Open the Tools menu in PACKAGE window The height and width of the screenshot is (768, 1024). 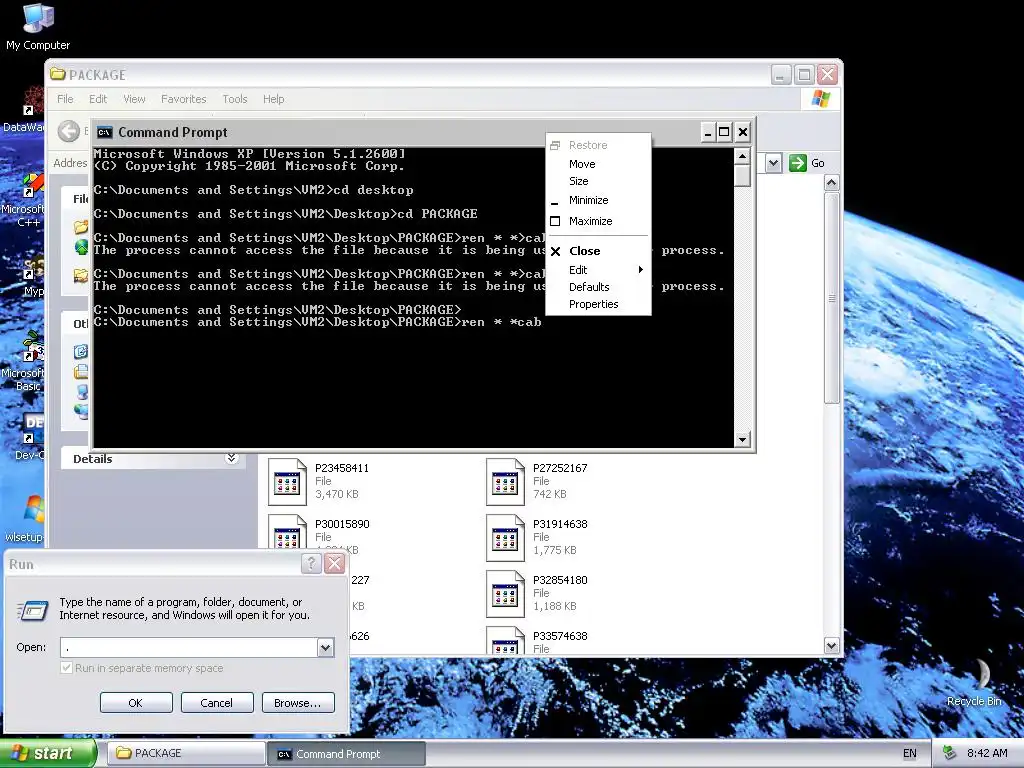234,99
